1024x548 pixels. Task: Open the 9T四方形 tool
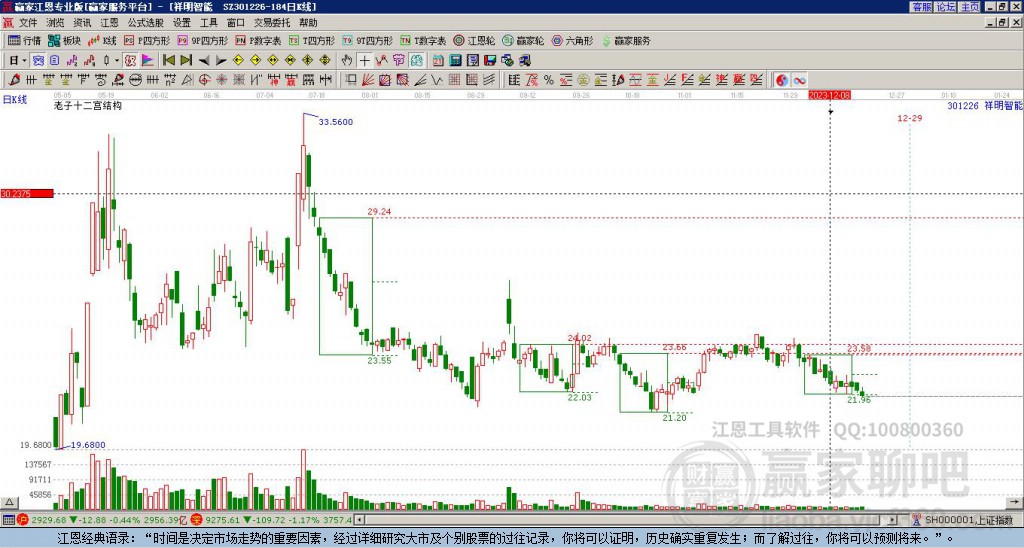[x=367, y=40]
